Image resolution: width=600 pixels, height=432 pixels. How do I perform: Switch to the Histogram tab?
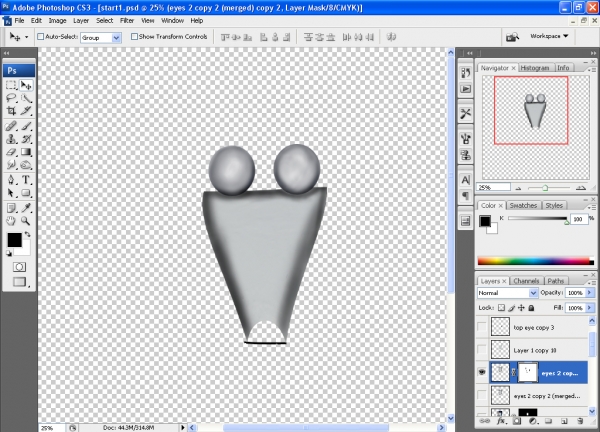click(535, 68)
